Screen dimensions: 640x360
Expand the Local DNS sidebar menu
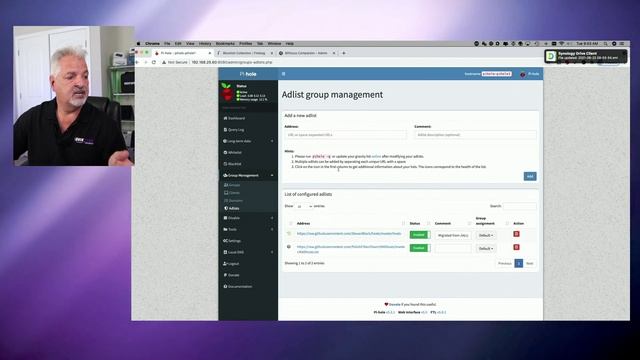[x=248, y=252]
